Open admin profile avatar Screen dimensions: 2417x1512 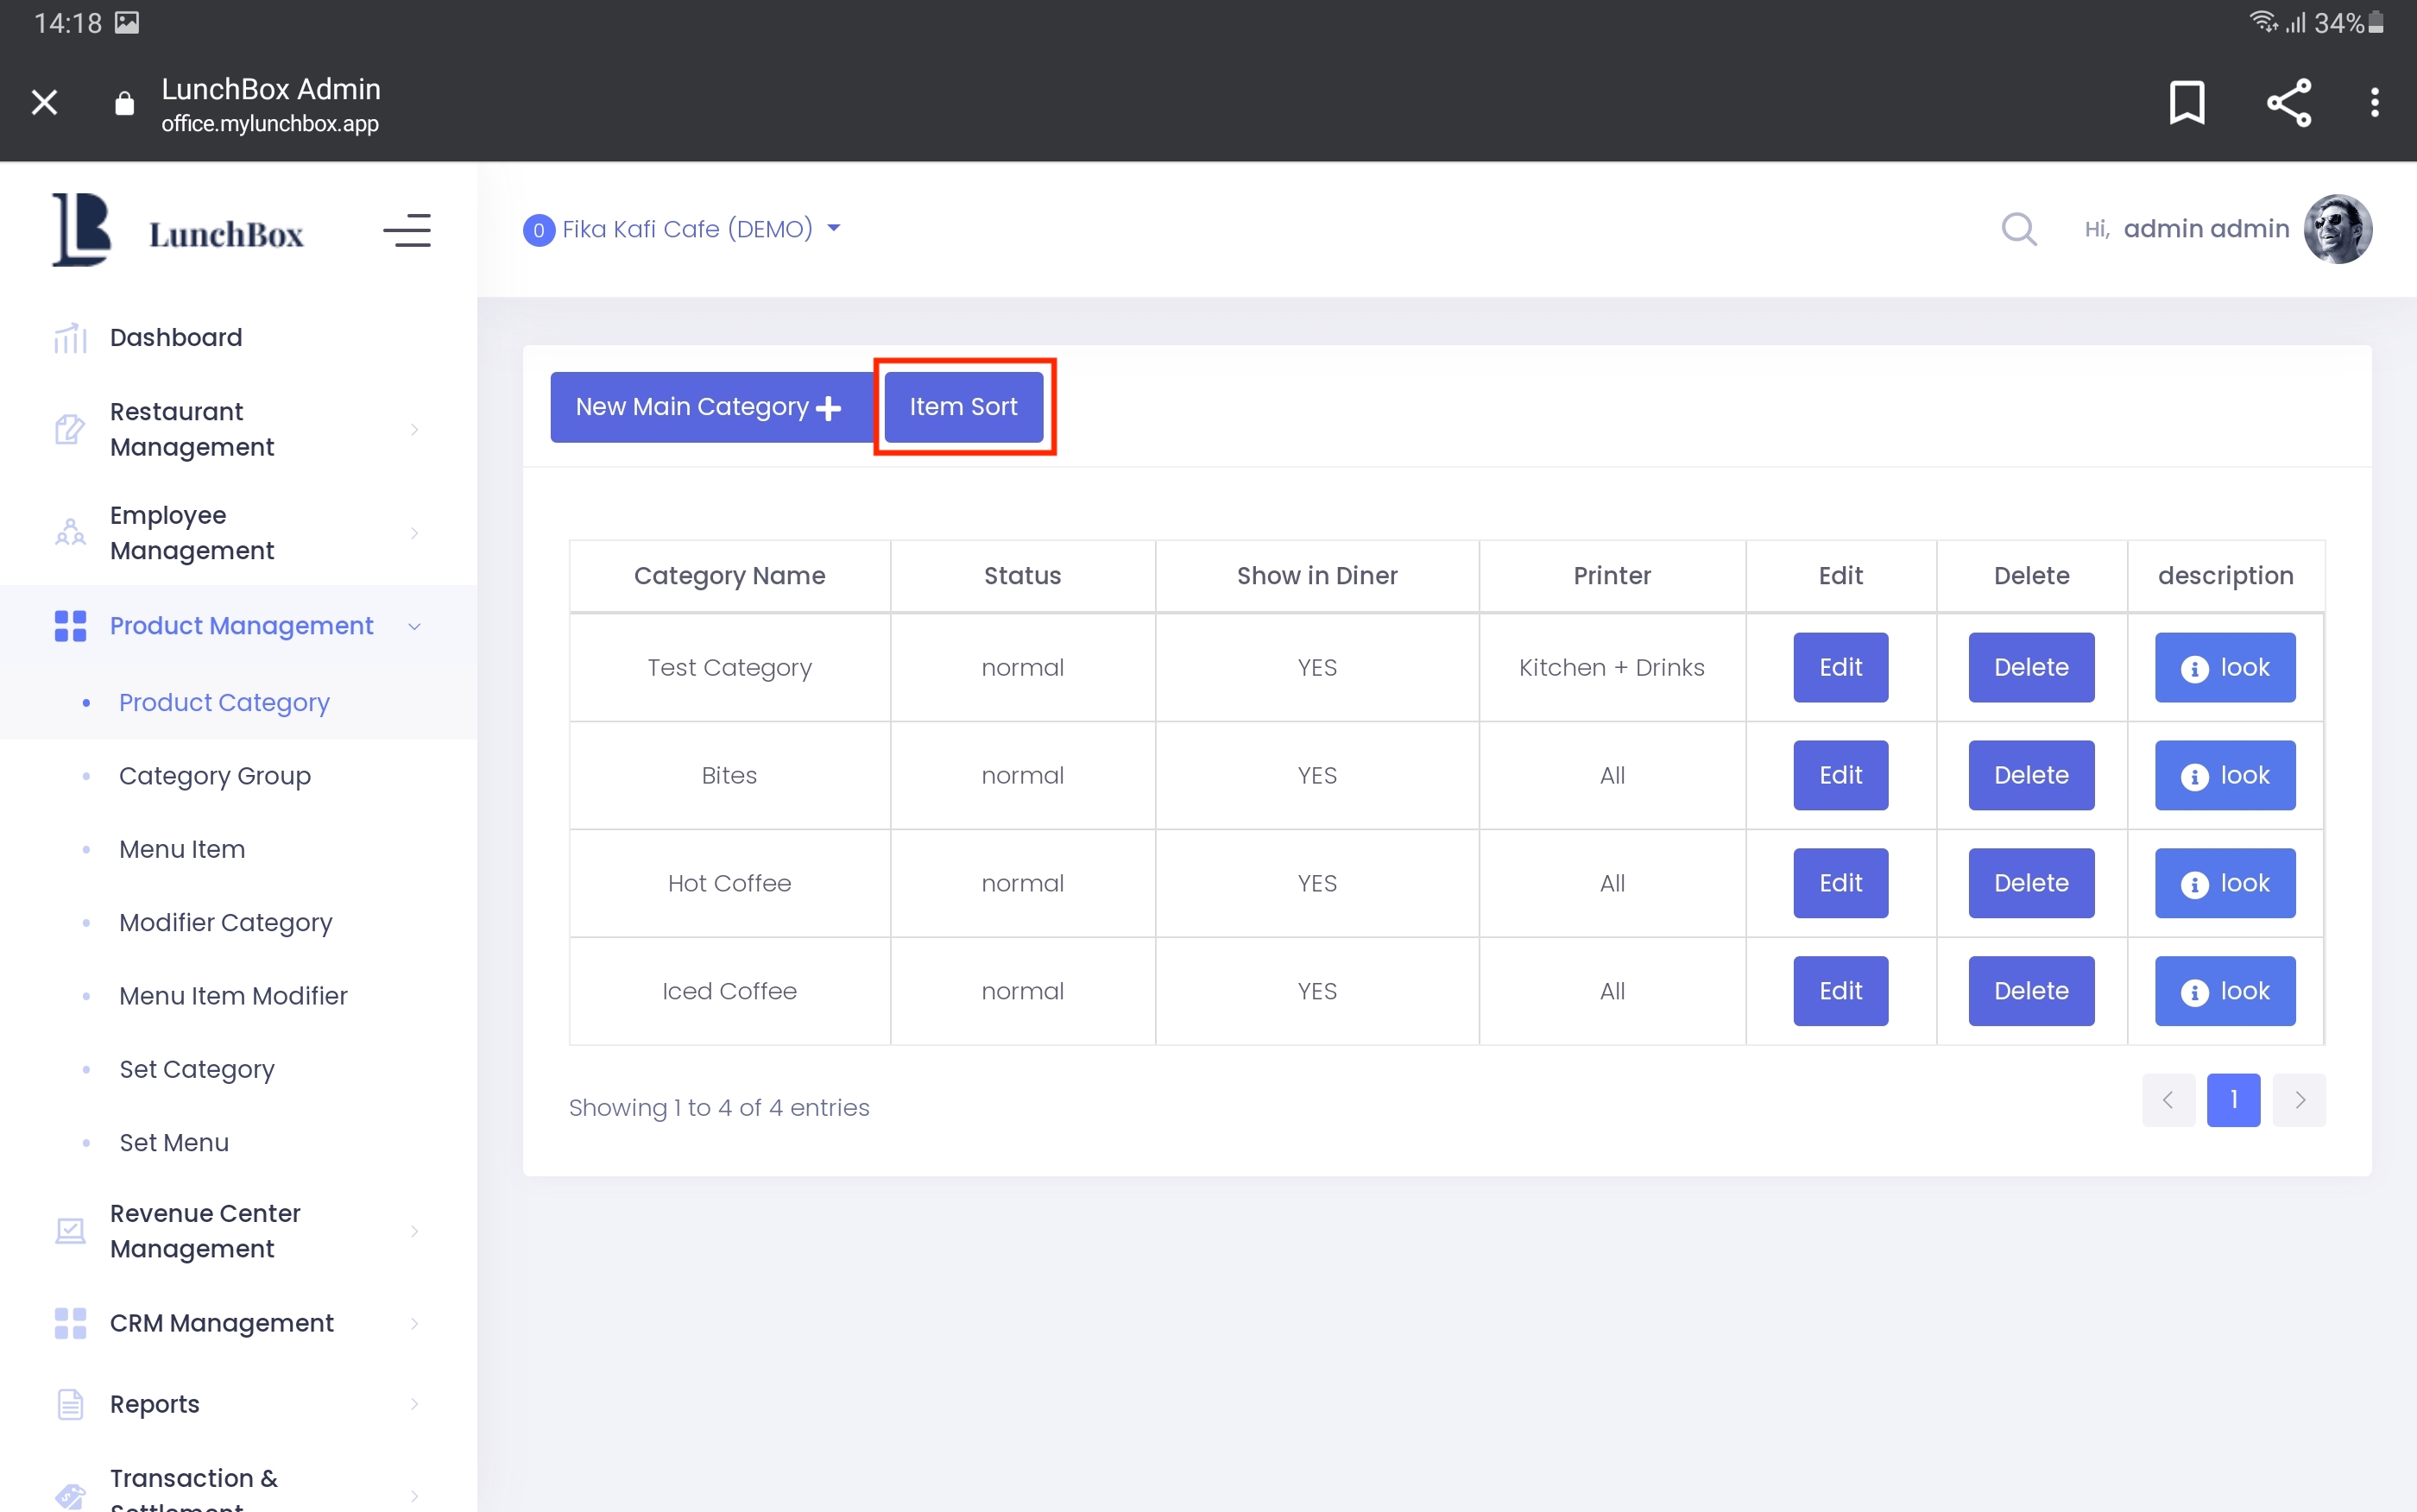pos(2336,229)
